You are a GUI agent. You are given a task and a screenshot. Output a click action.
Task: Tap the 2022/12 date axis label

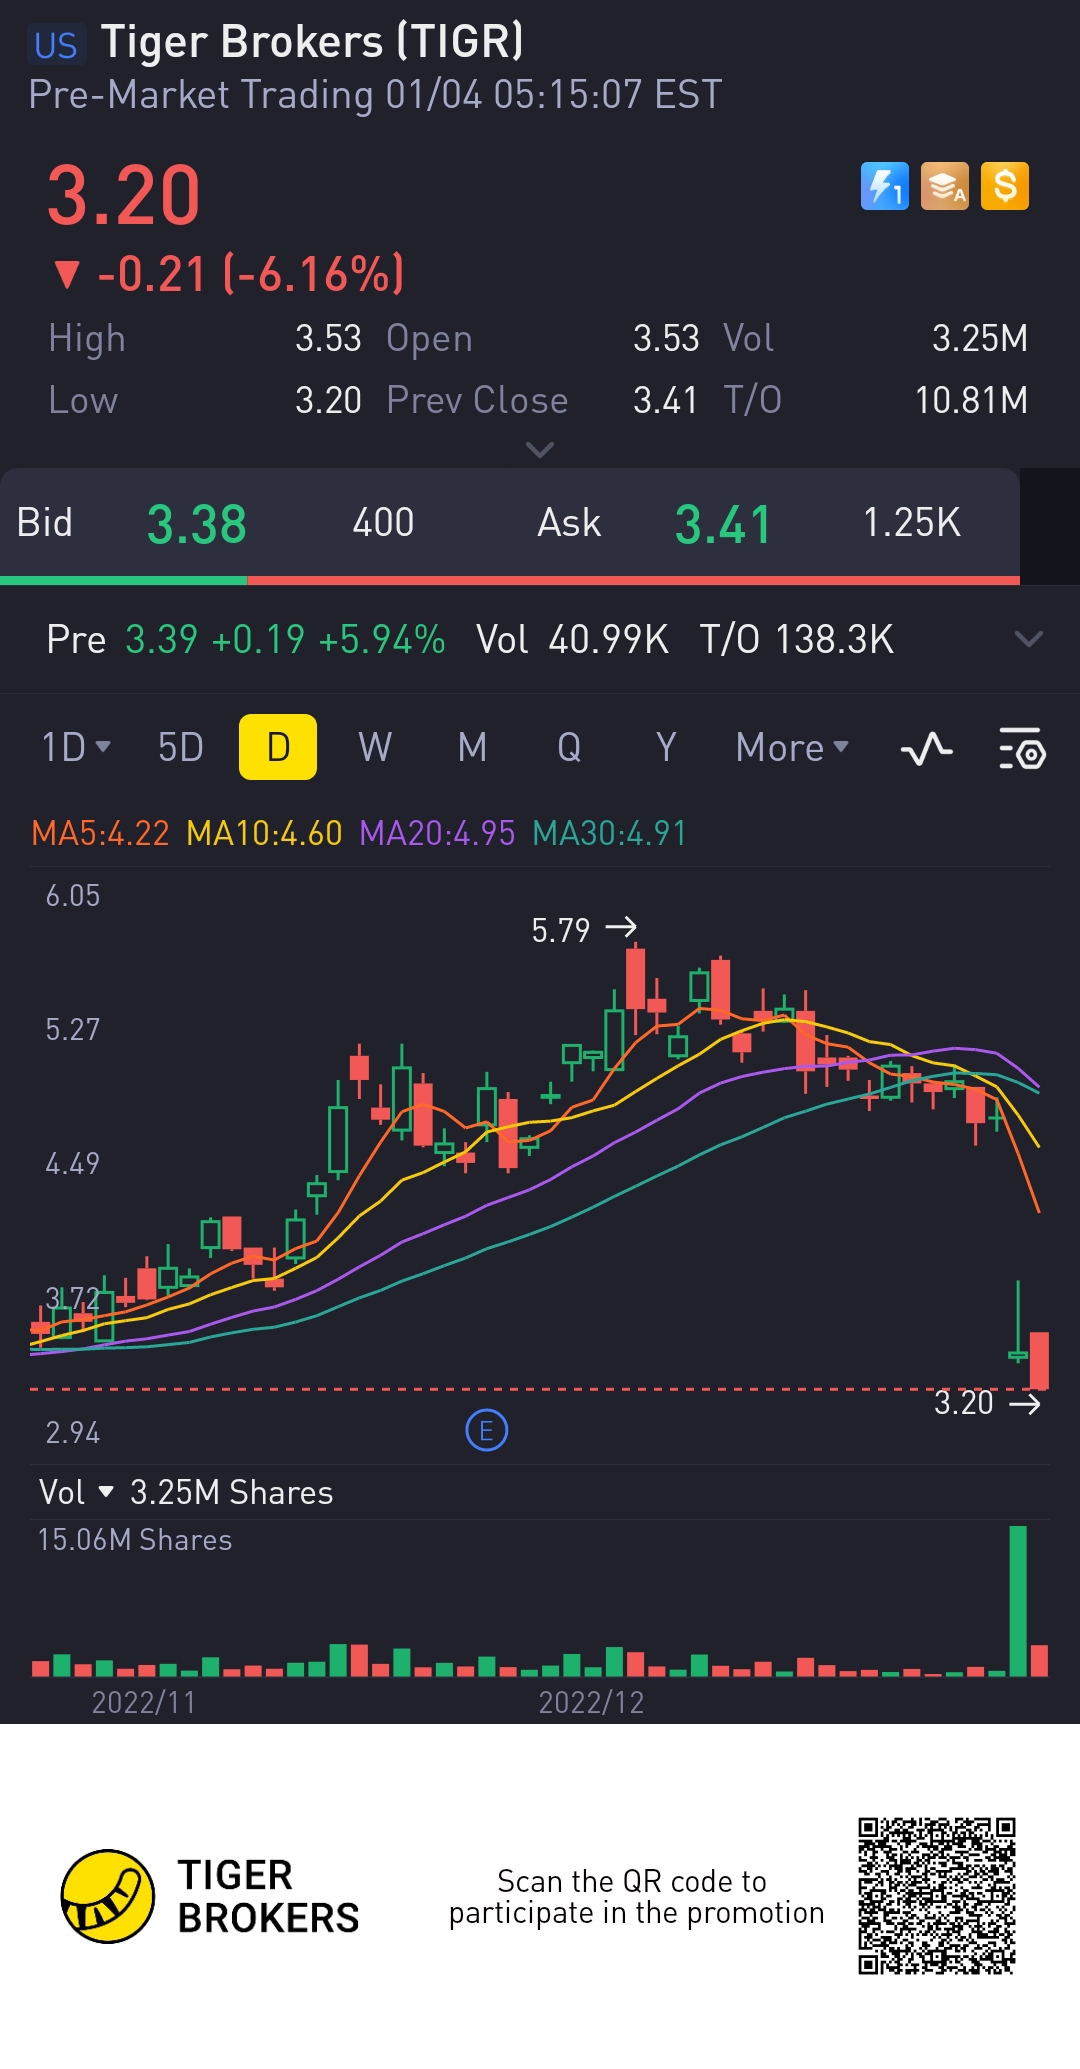click(591, 1702)
